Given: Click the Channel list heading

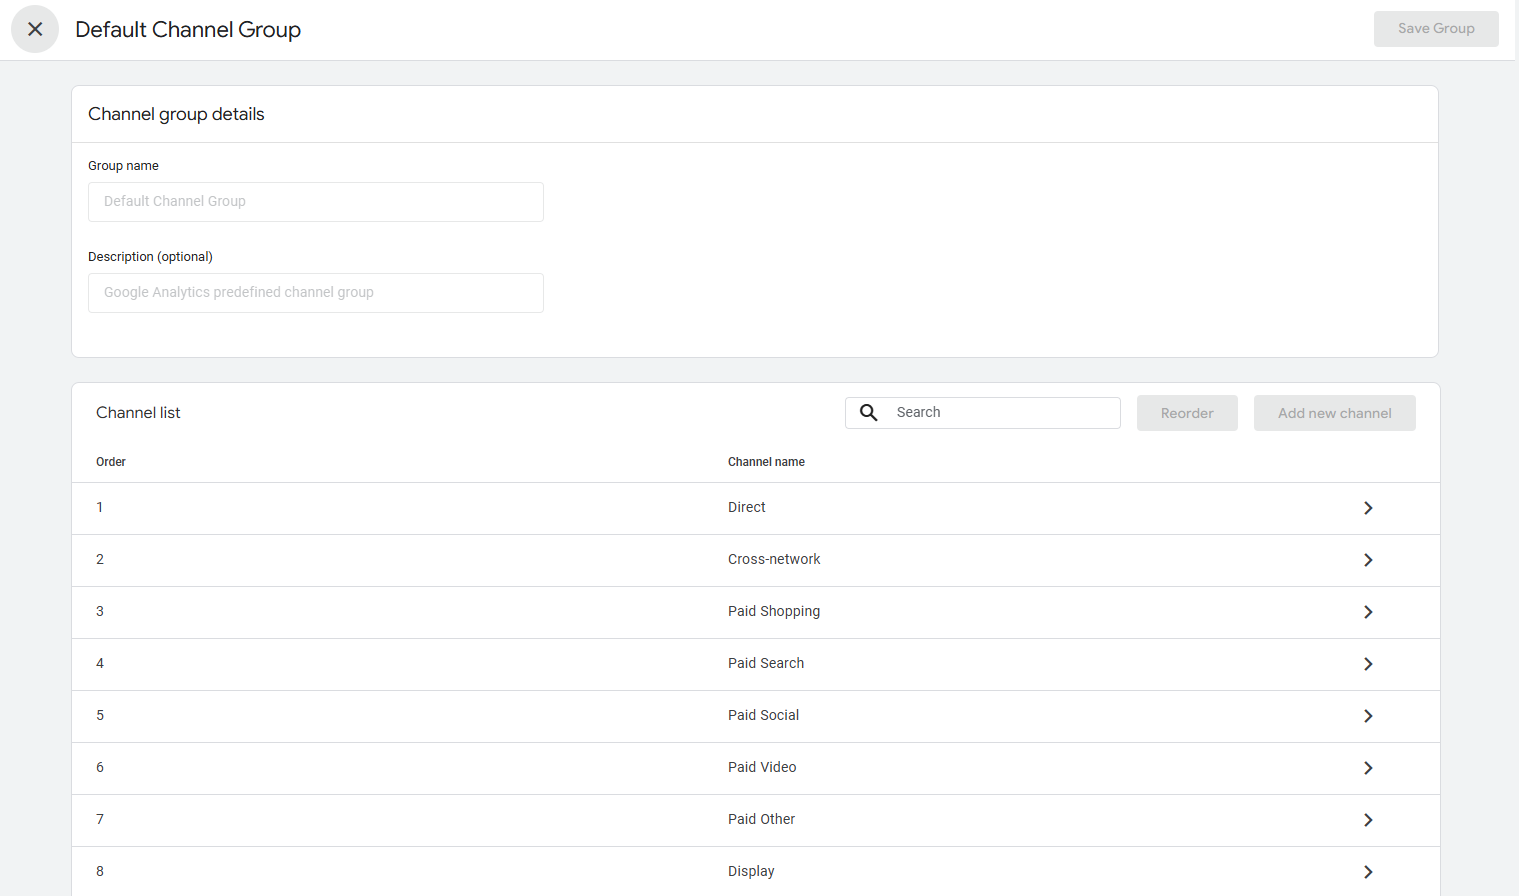Looking at the screenshot, I should click(x=138, y=413).
